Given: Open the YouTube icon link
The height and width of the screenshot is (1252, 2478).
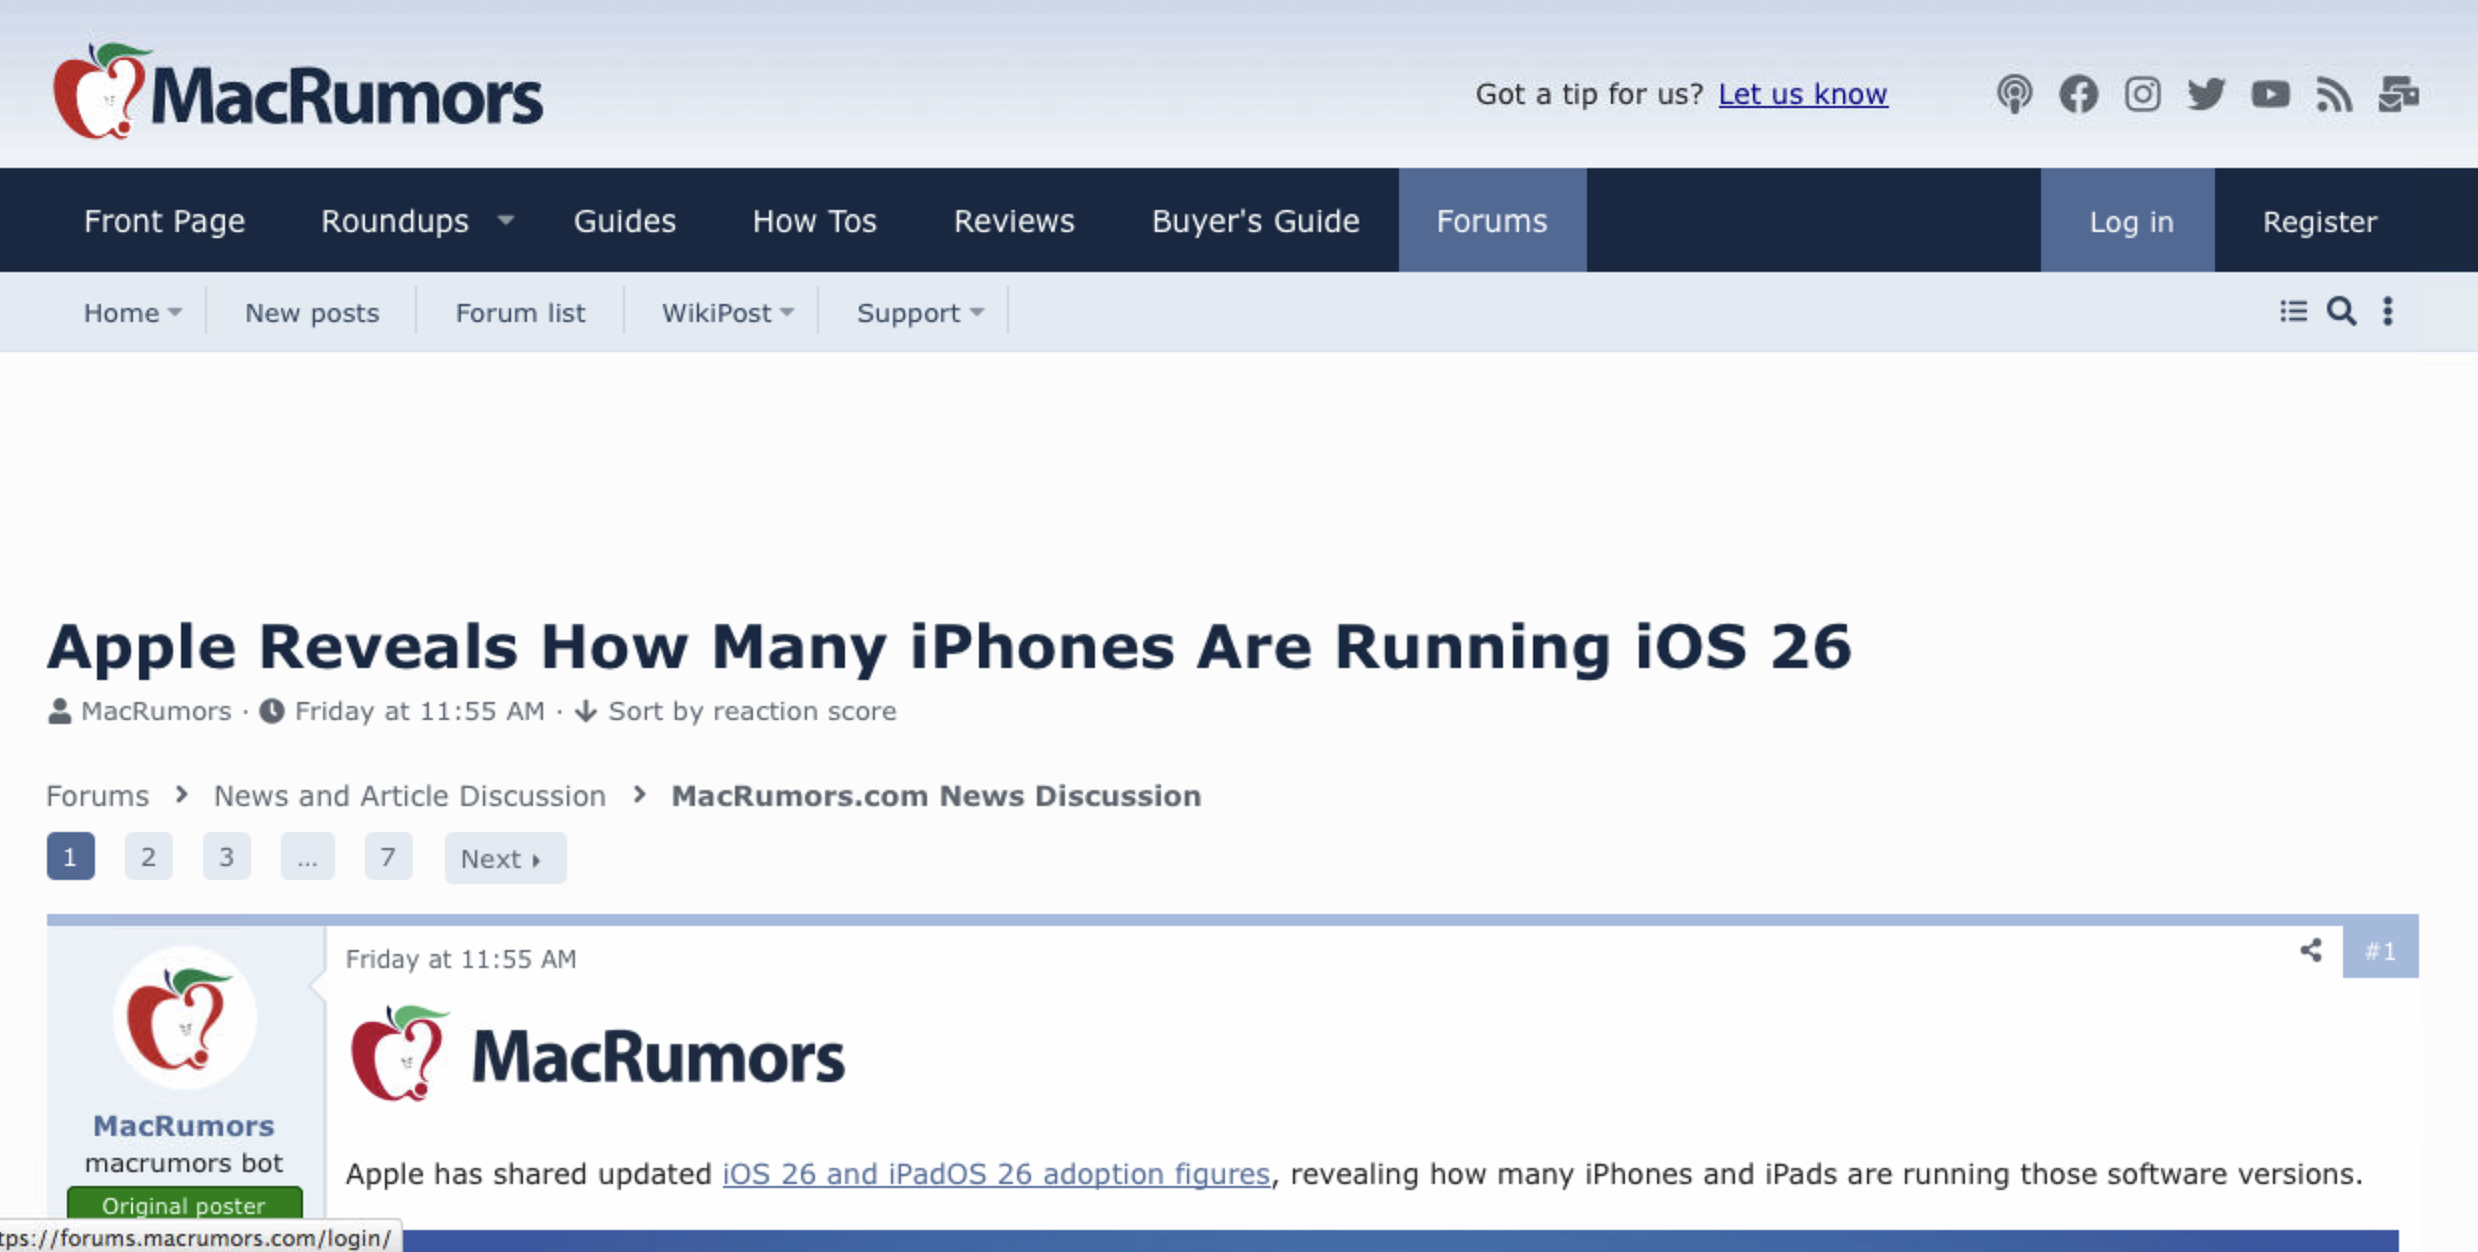Looking at the screenshot, I should pos(2270,94).
